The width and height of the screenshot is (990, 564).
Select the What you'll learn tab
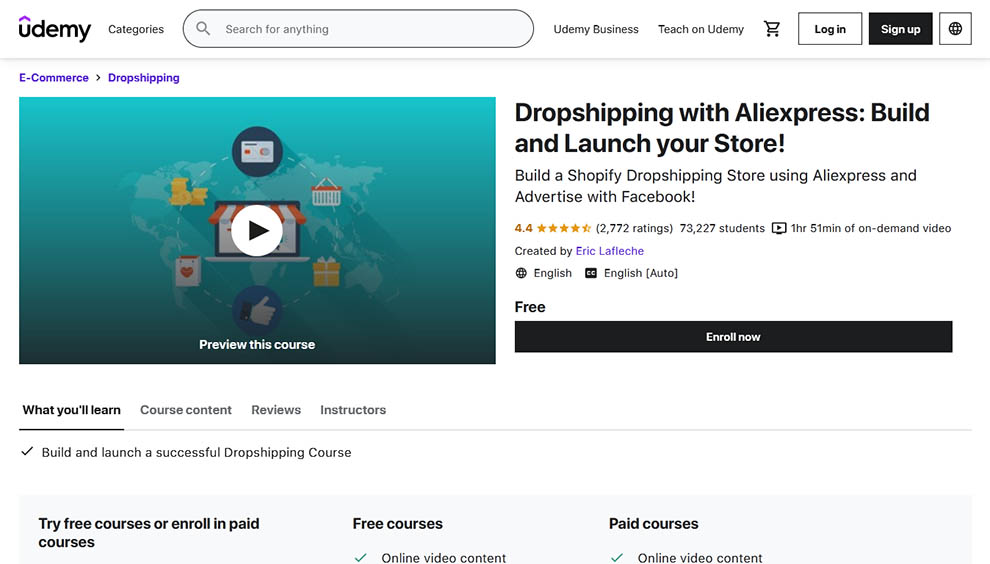point(71,410)
